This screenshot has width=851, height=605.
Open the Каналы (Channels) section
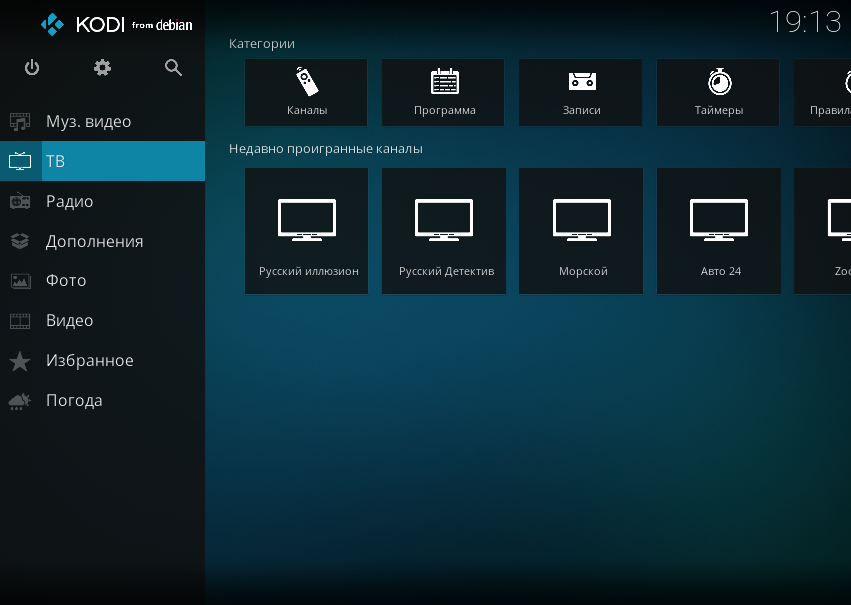coord(306,92)
